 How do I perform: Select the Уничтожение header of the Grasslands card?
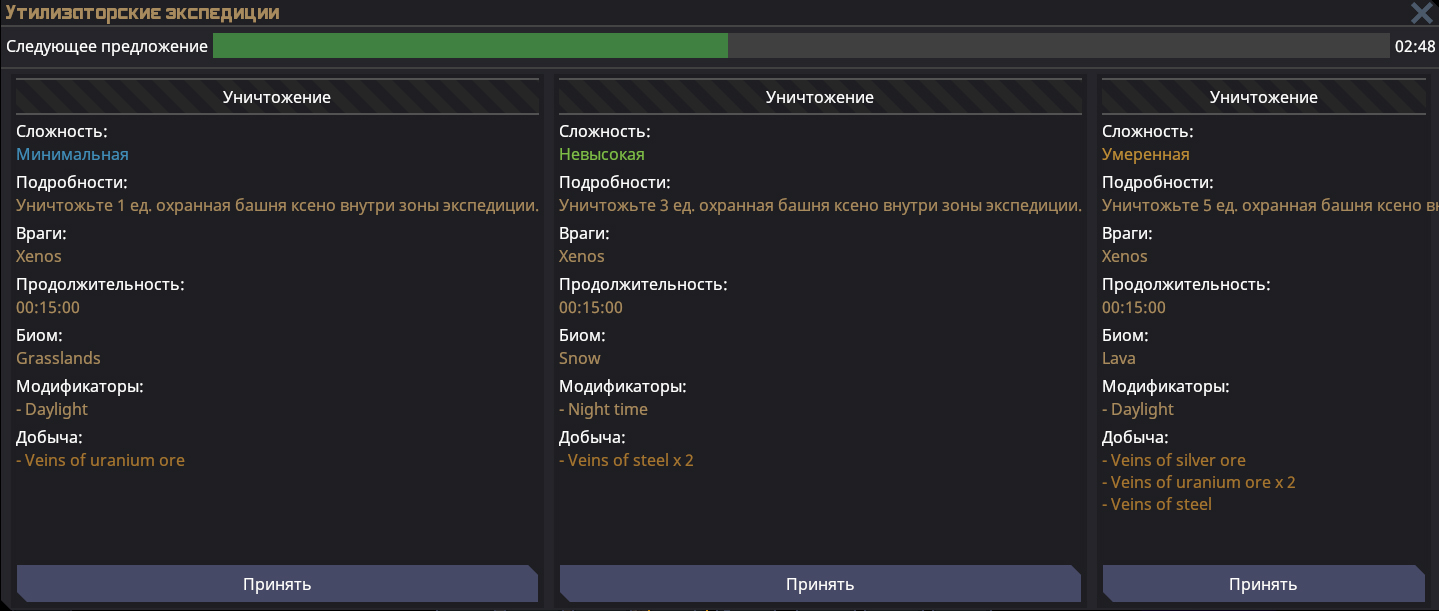277,97
